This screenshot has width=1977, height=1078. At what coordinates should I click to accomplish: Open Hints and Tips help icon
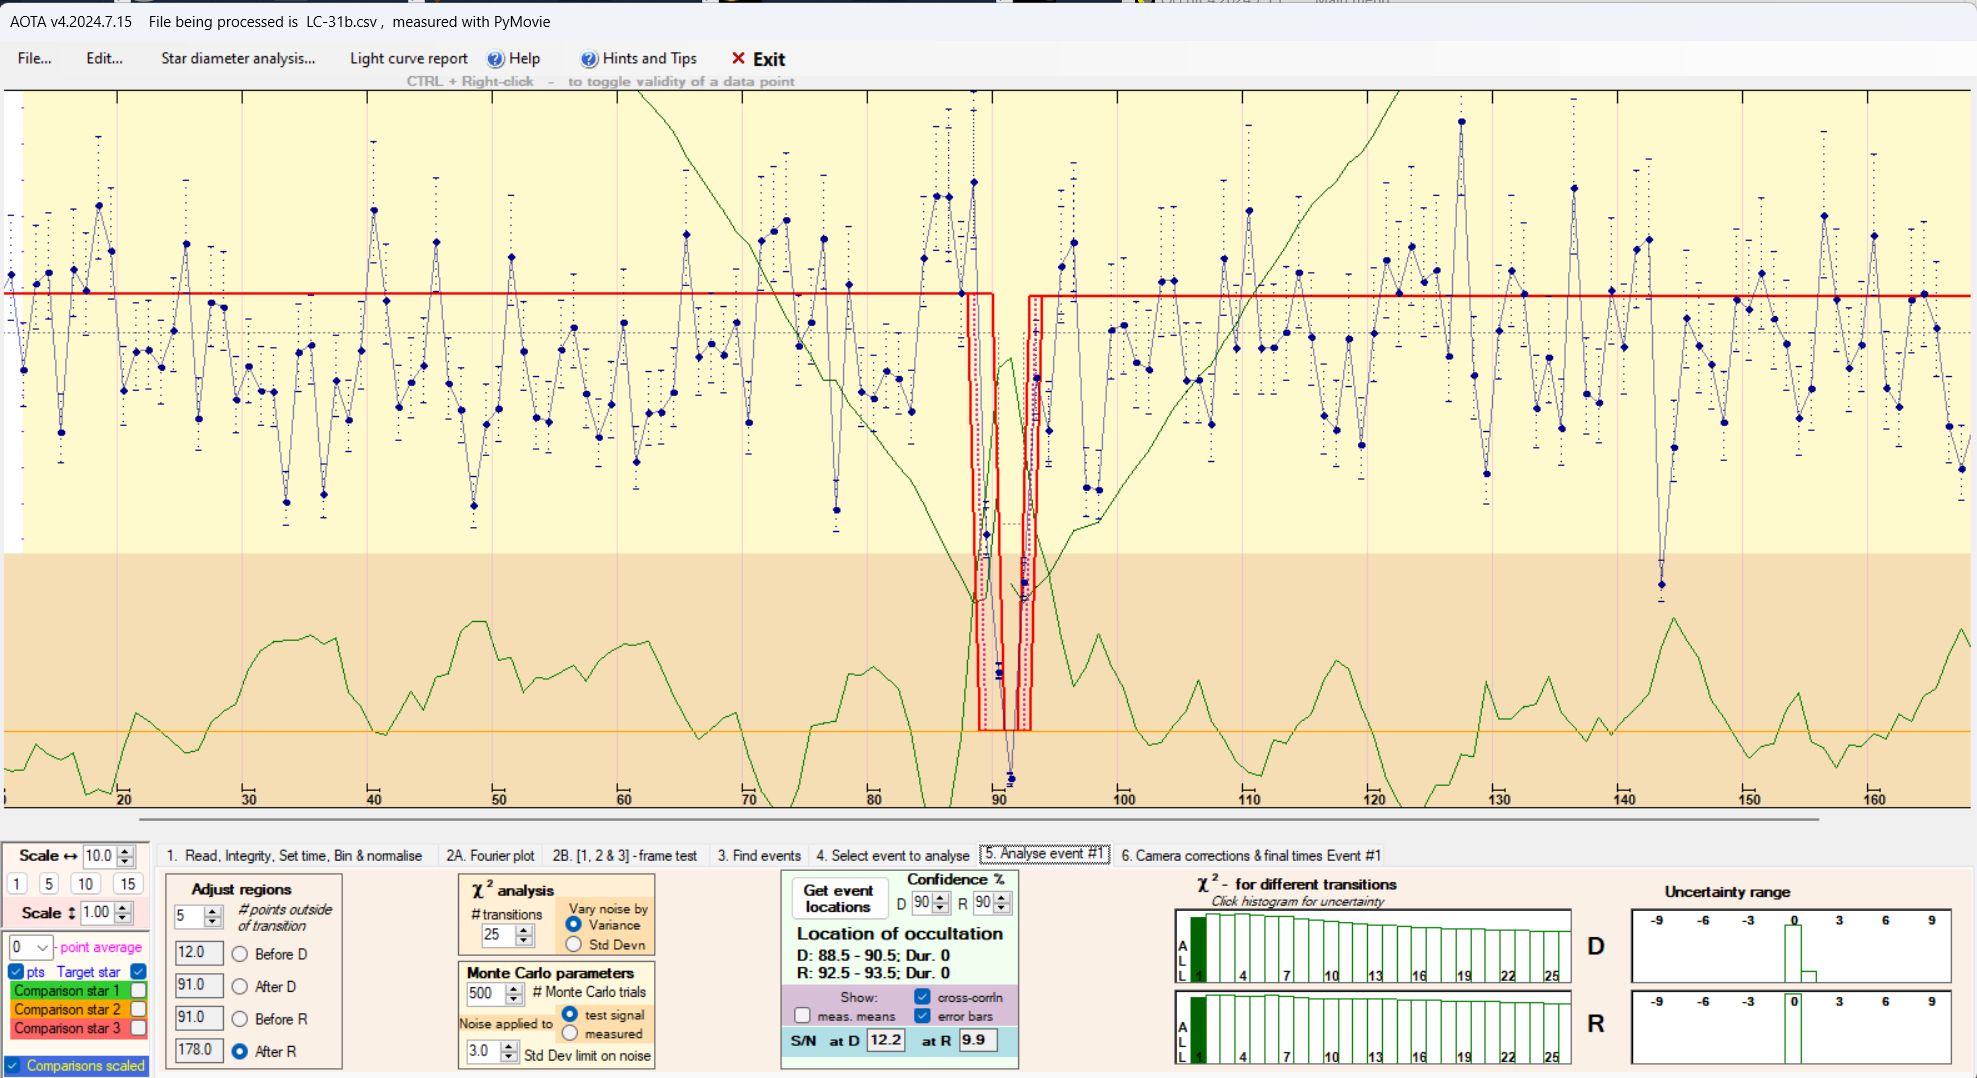pos(589,59)
